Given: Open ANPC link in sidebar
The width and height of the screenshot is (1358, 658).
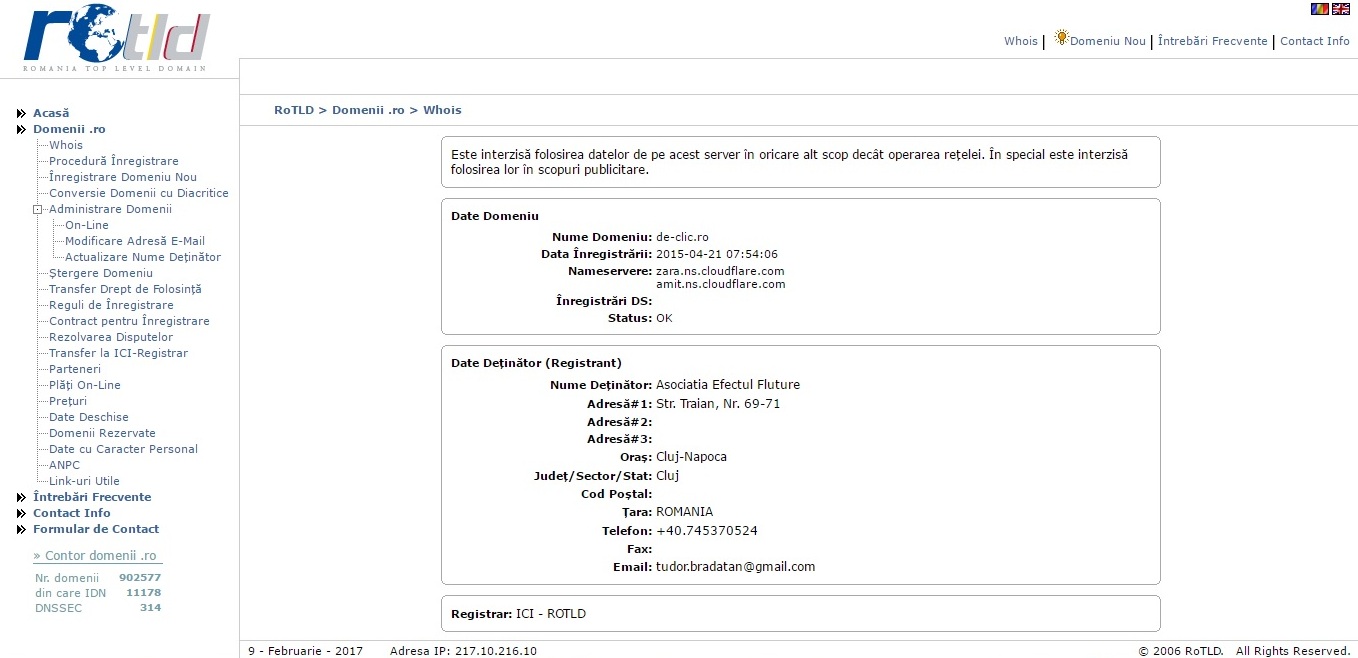Looking at the screenshot, I should [x=64, y=466].
